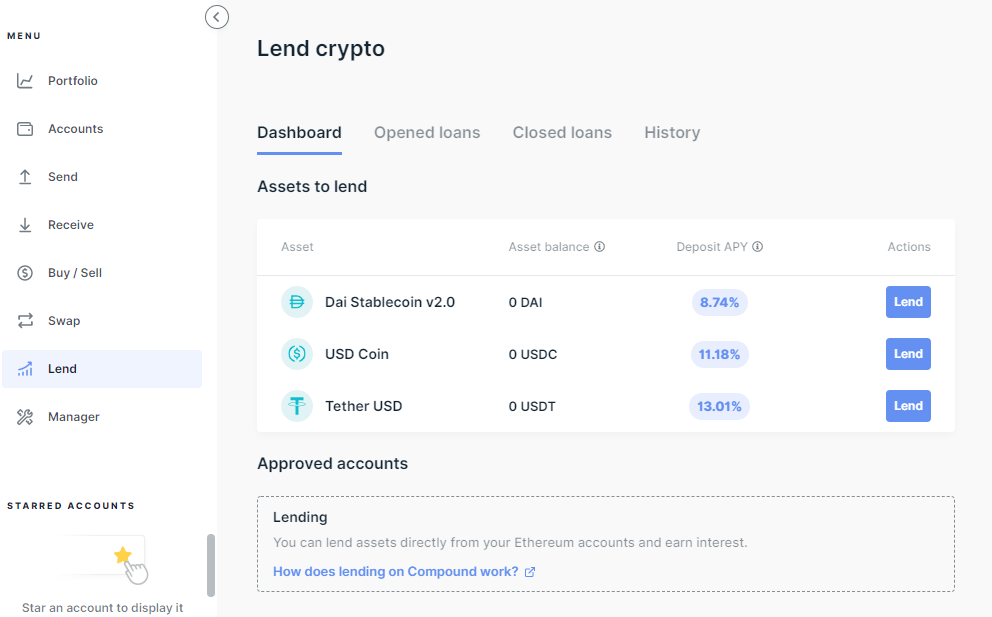Screen dimensions: 992x617
Task: Open the Compound lending help link
Action: pyautogui.click(x=396, y=571)
